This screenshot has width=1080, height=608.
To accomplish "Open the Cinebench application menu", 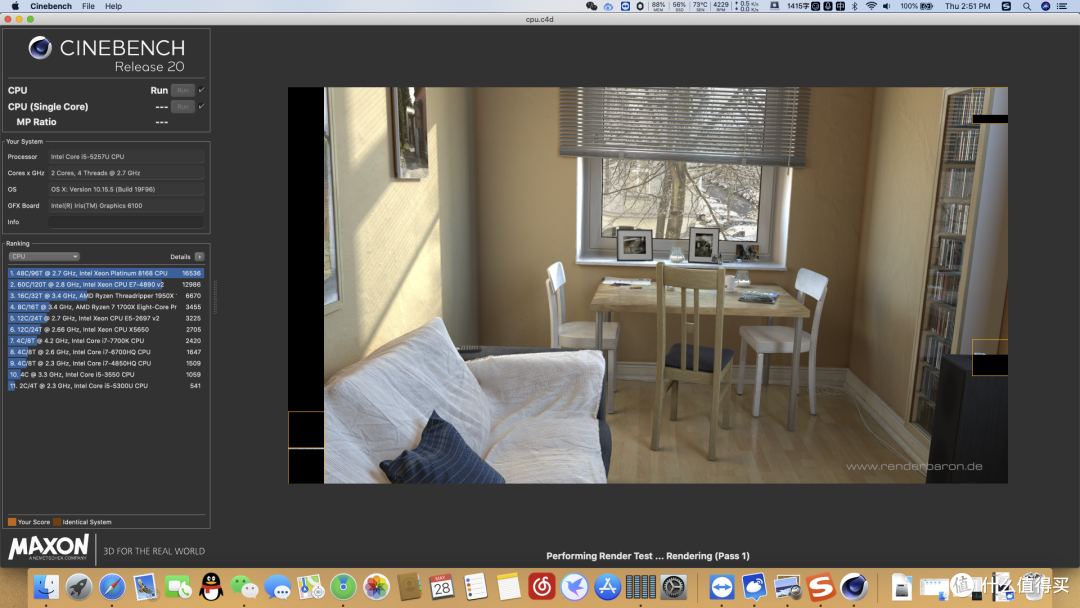I will pyautogui.click(x=51, y=6).
